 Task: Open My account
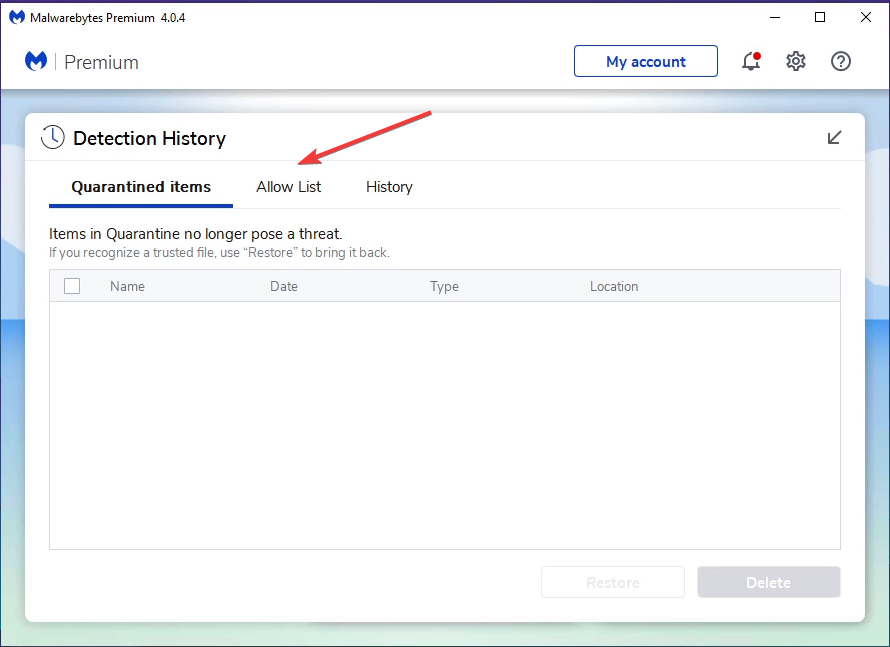[646, 61]
